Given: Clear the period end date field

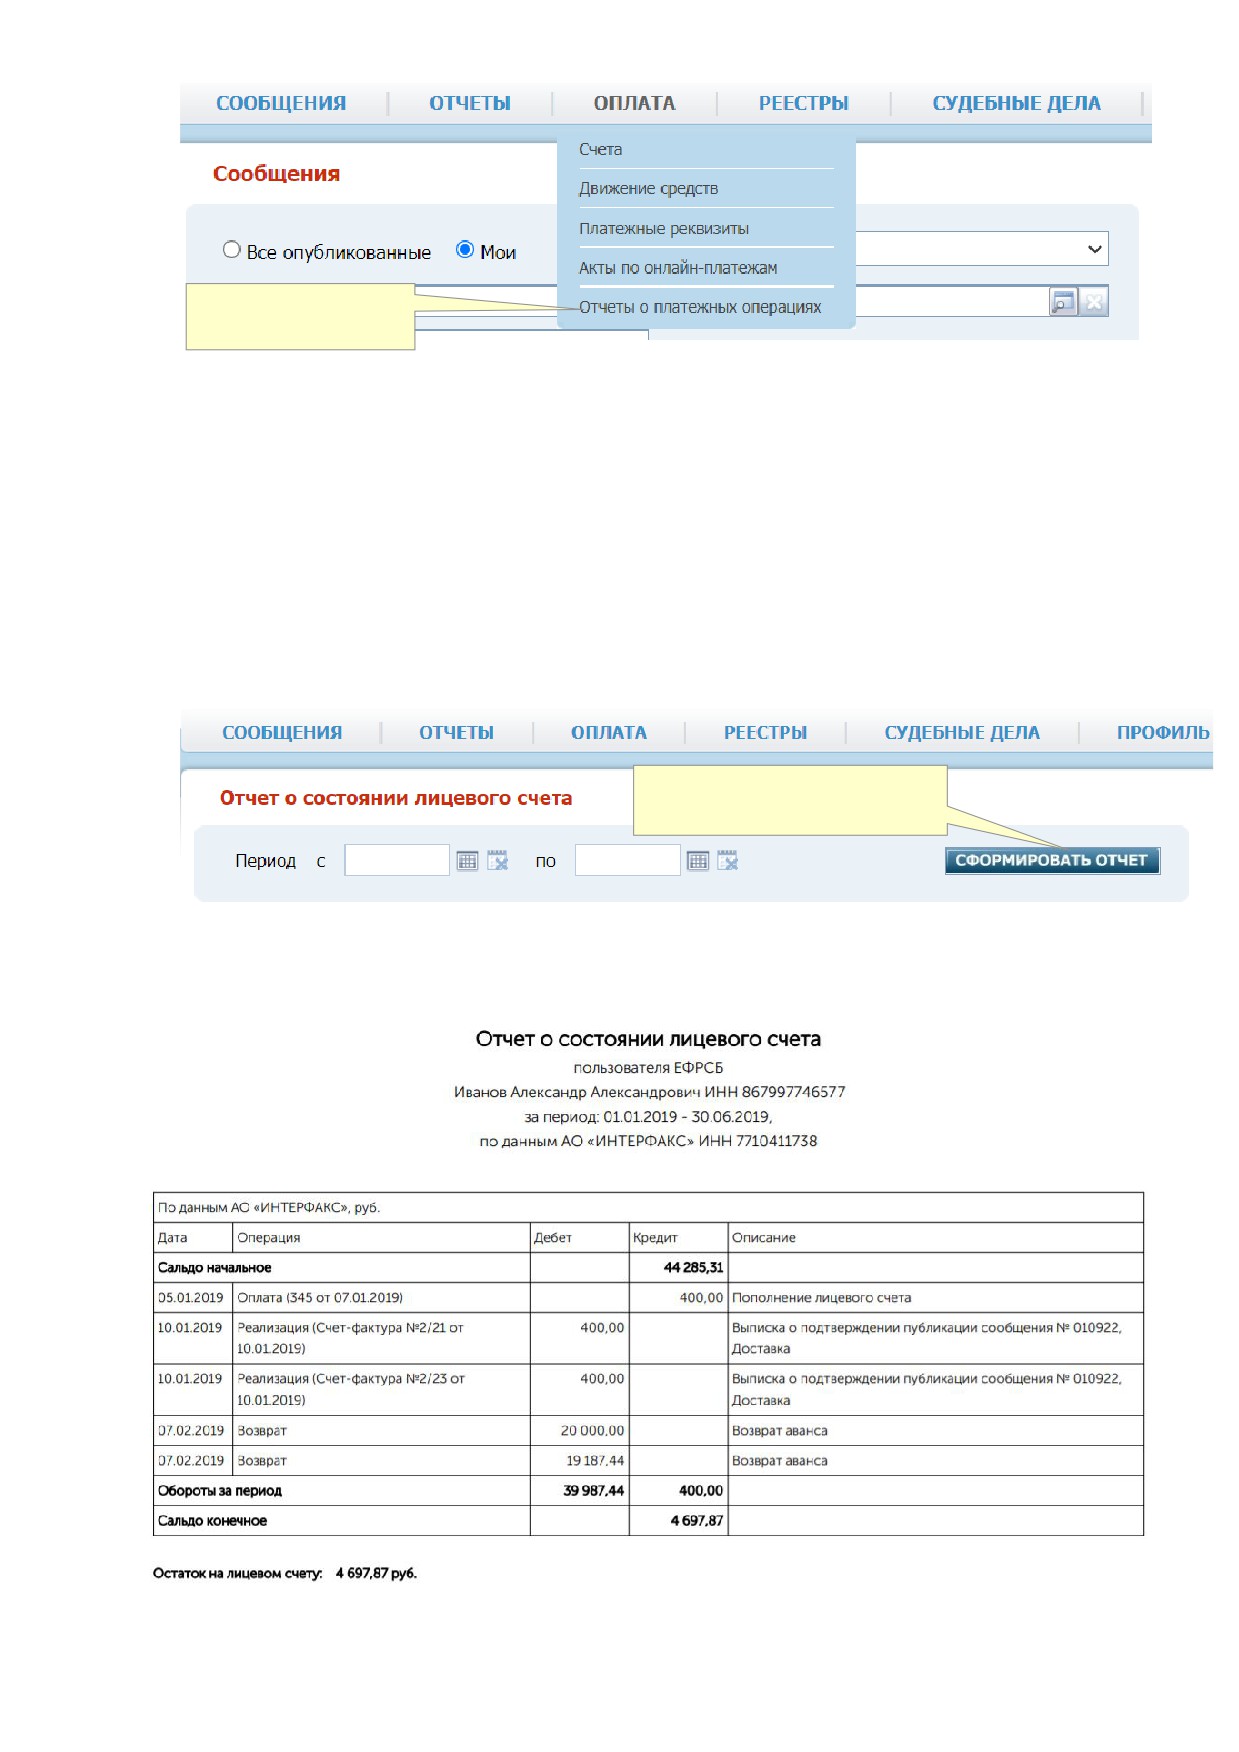Looking at the screenshot, I should 728,861.
